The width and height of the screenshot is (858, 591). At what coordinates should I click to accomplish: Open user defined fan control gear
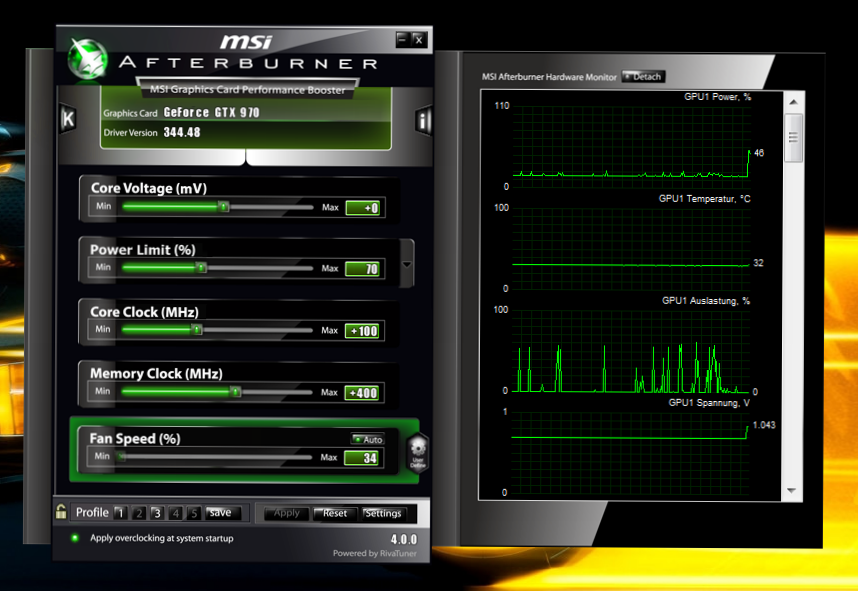418,453
